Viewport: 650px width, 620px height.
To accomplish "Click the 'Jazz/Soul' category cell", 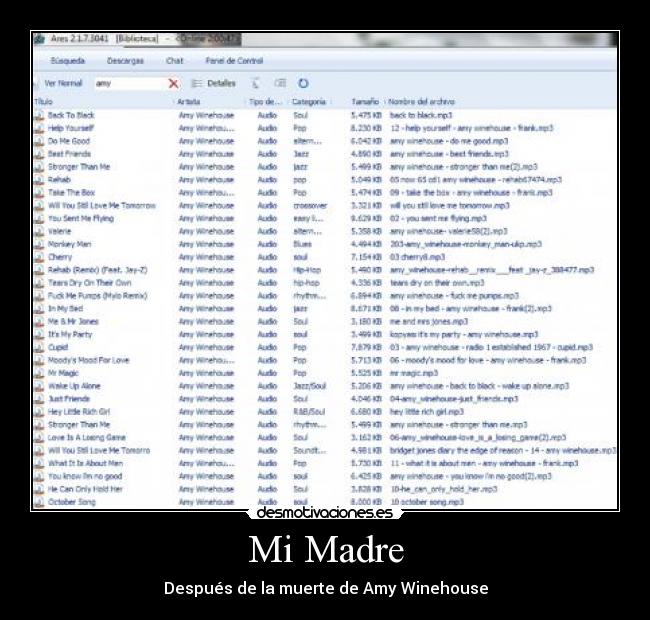I will point(310,386).
